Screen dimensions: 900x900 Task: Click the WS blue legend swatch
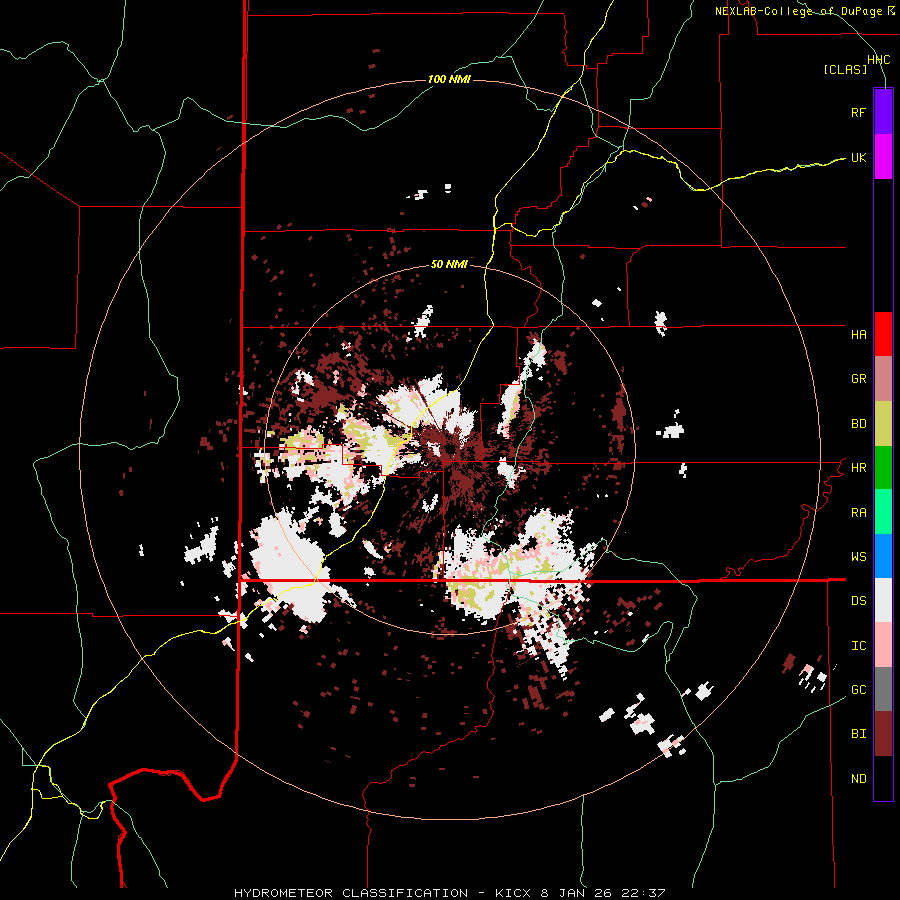click(883, 556)
